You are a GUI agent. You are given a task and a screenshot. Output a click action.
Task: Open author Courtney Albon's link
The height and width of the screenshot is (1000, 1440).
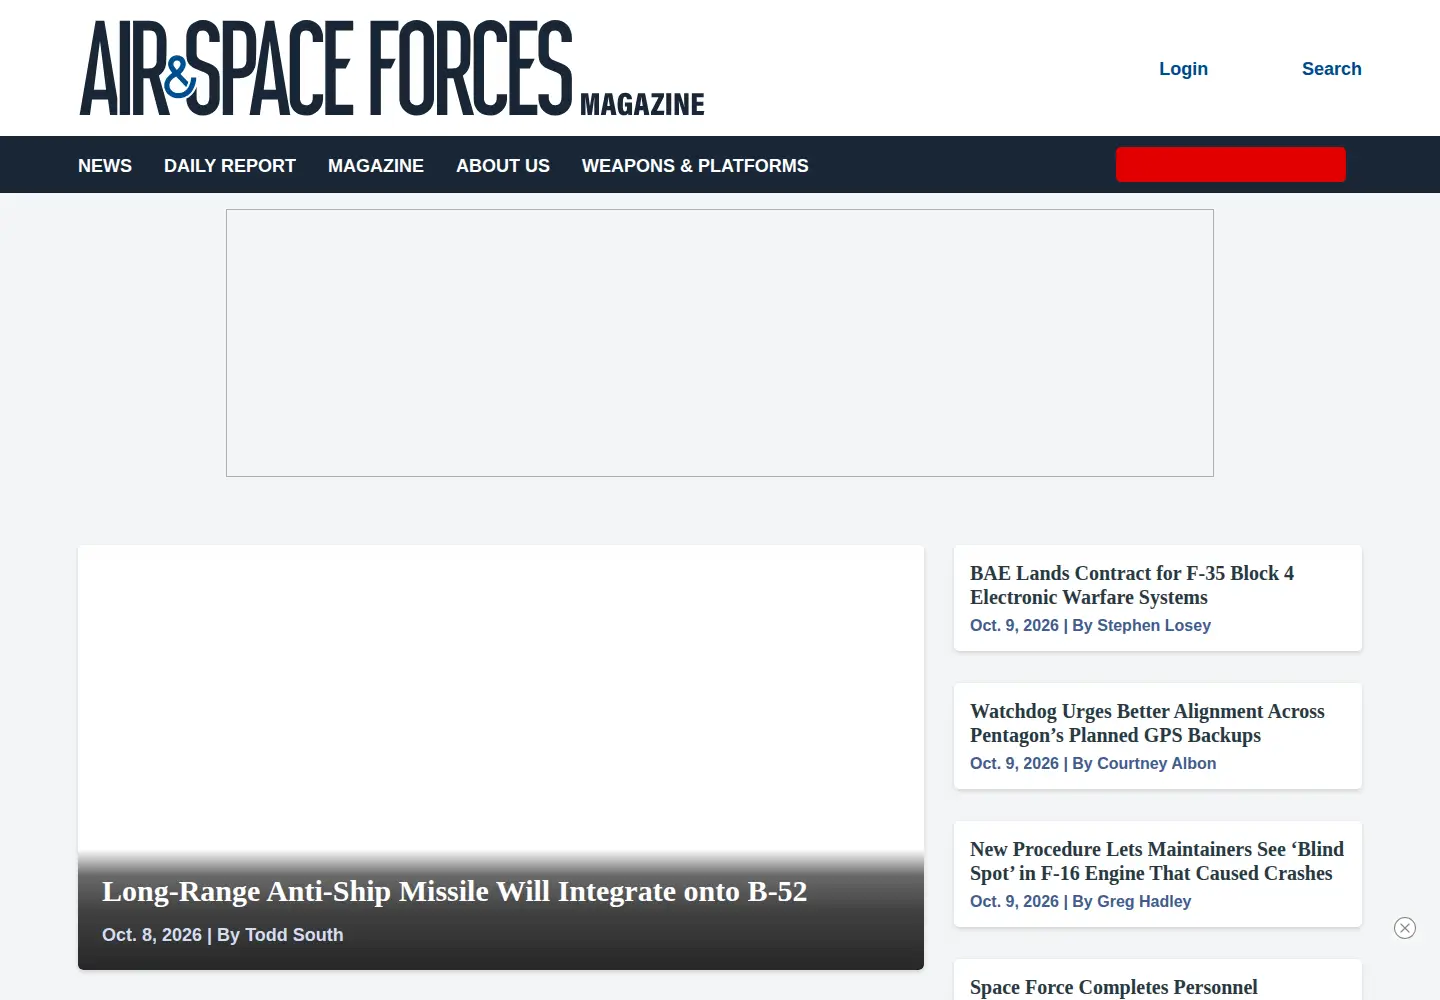click(1157, 763)
